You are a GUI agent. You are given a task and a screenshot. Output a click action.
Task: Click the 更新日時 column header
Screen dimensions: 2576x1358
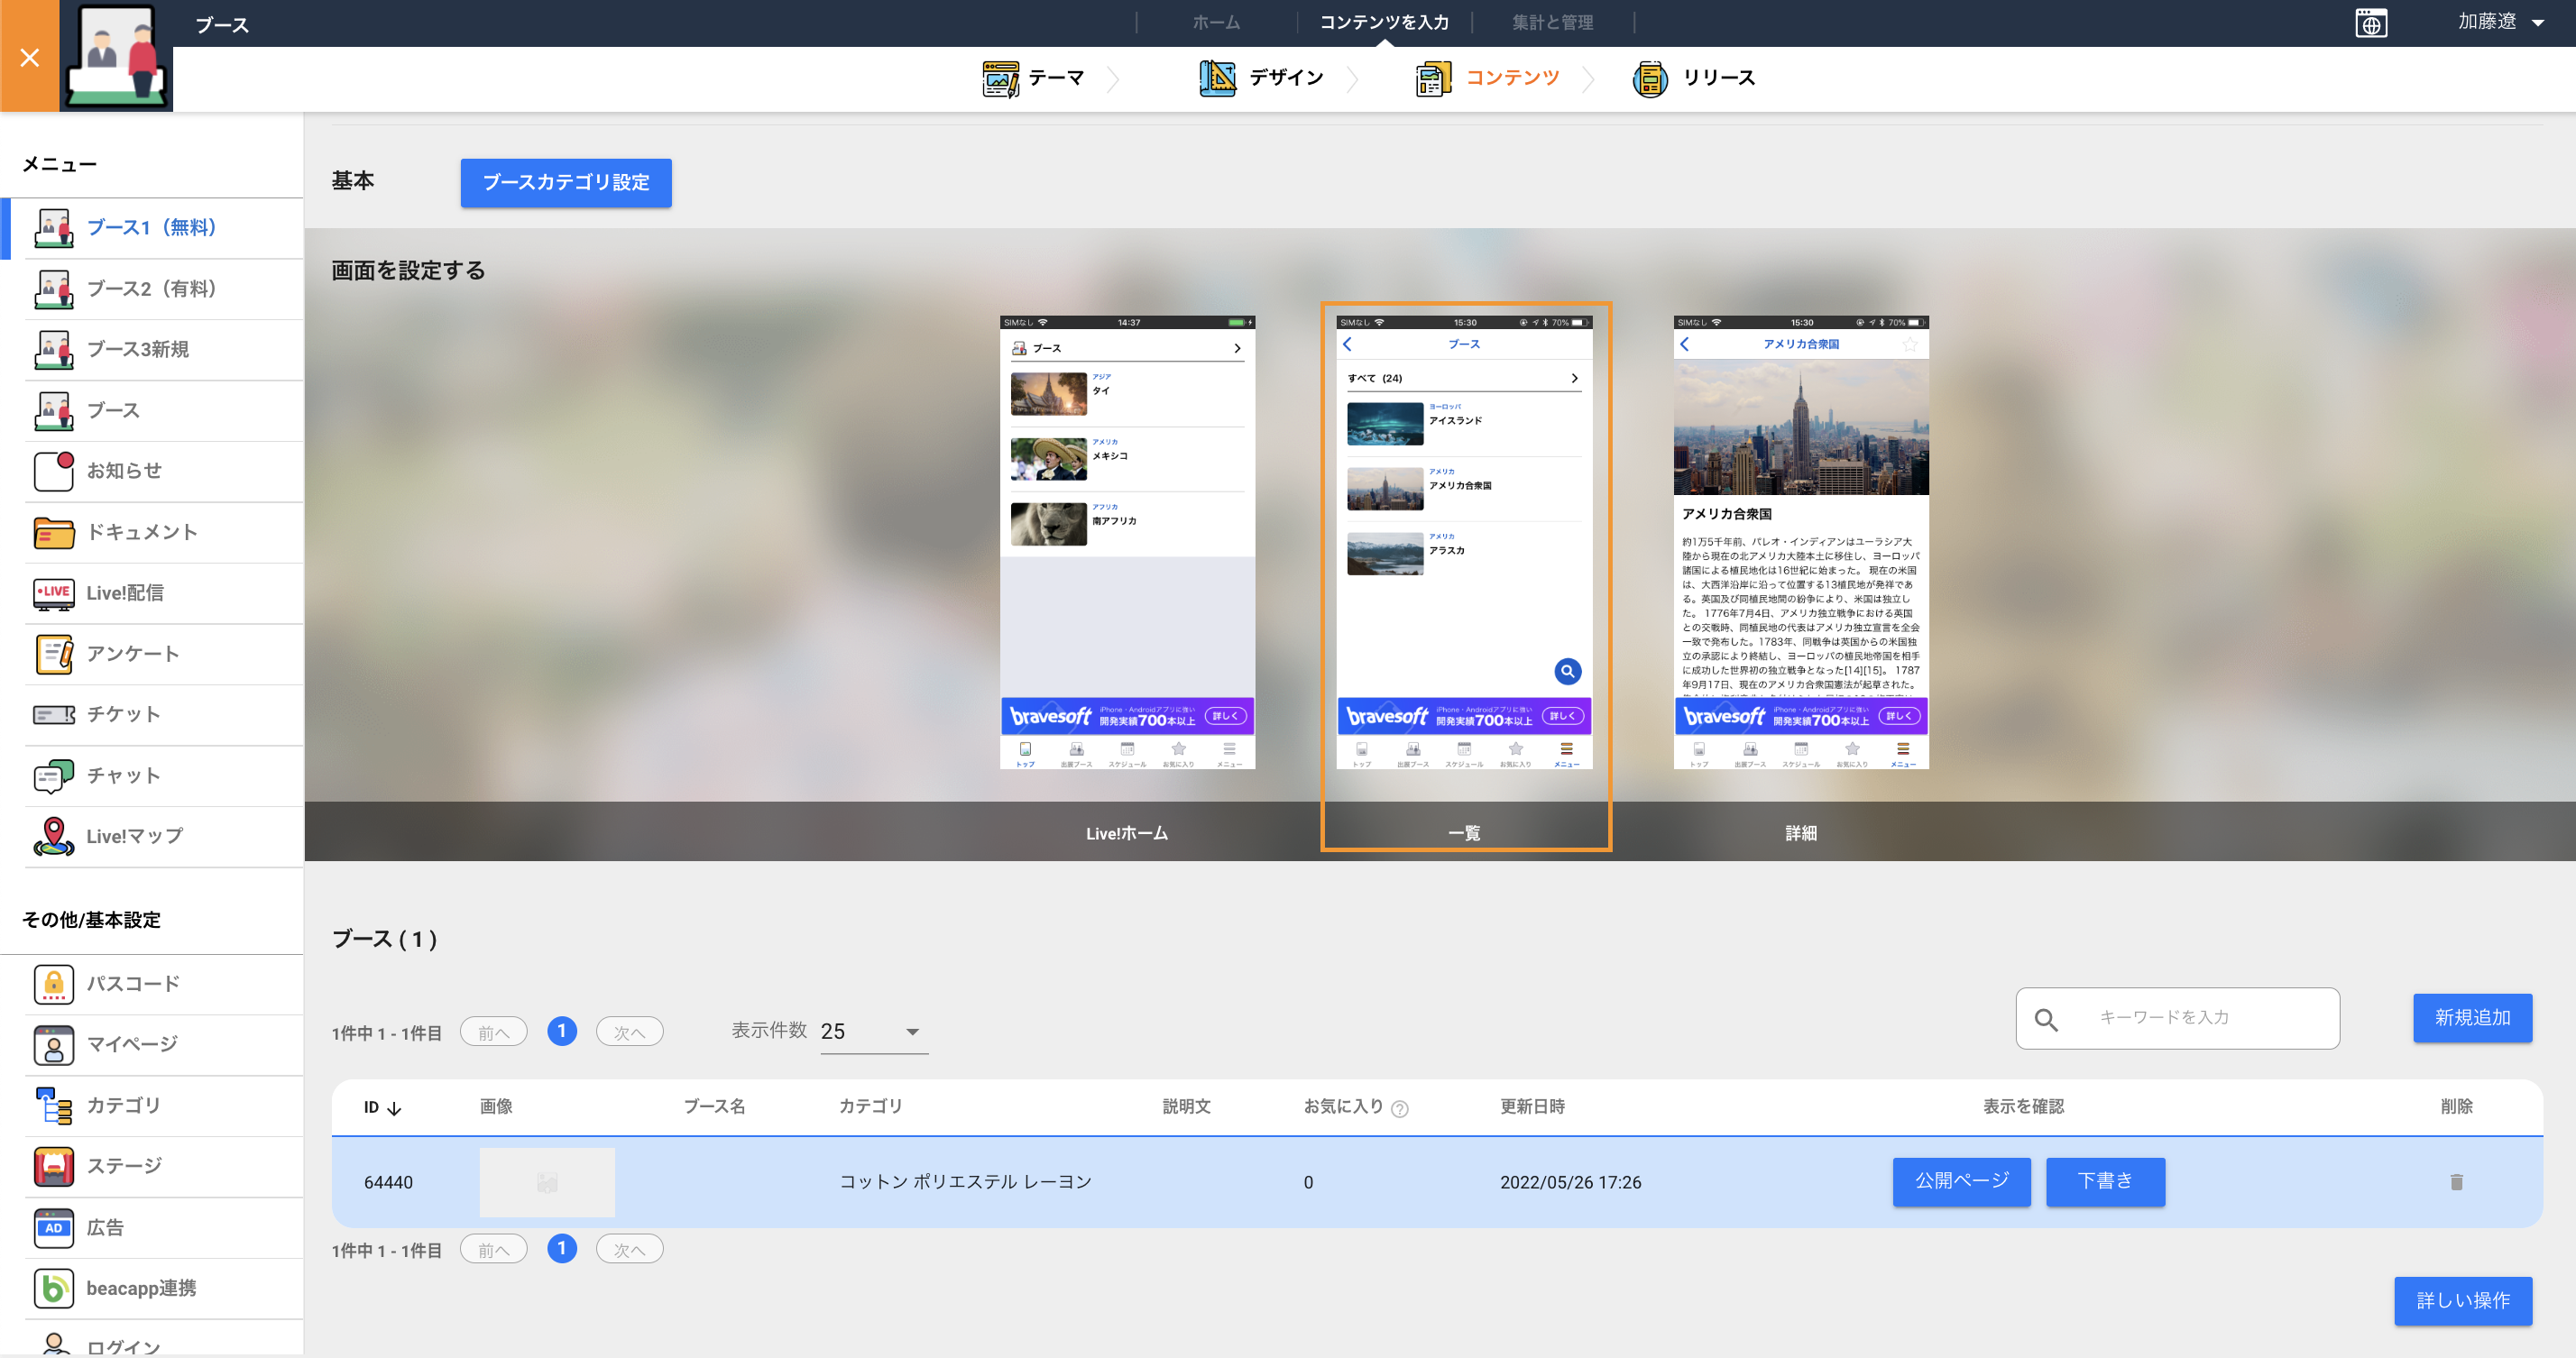pos(1532,1107)
